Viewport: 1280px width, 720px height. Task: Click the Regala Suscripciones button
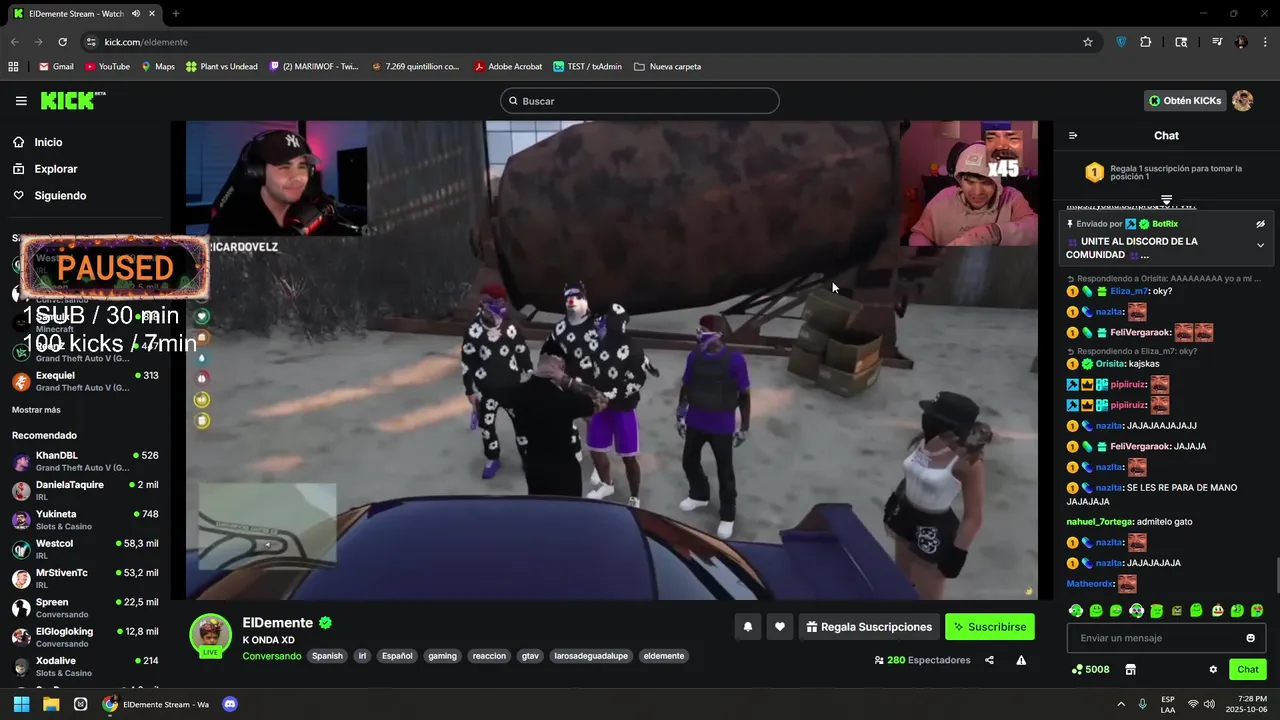[x=869, y=627]
